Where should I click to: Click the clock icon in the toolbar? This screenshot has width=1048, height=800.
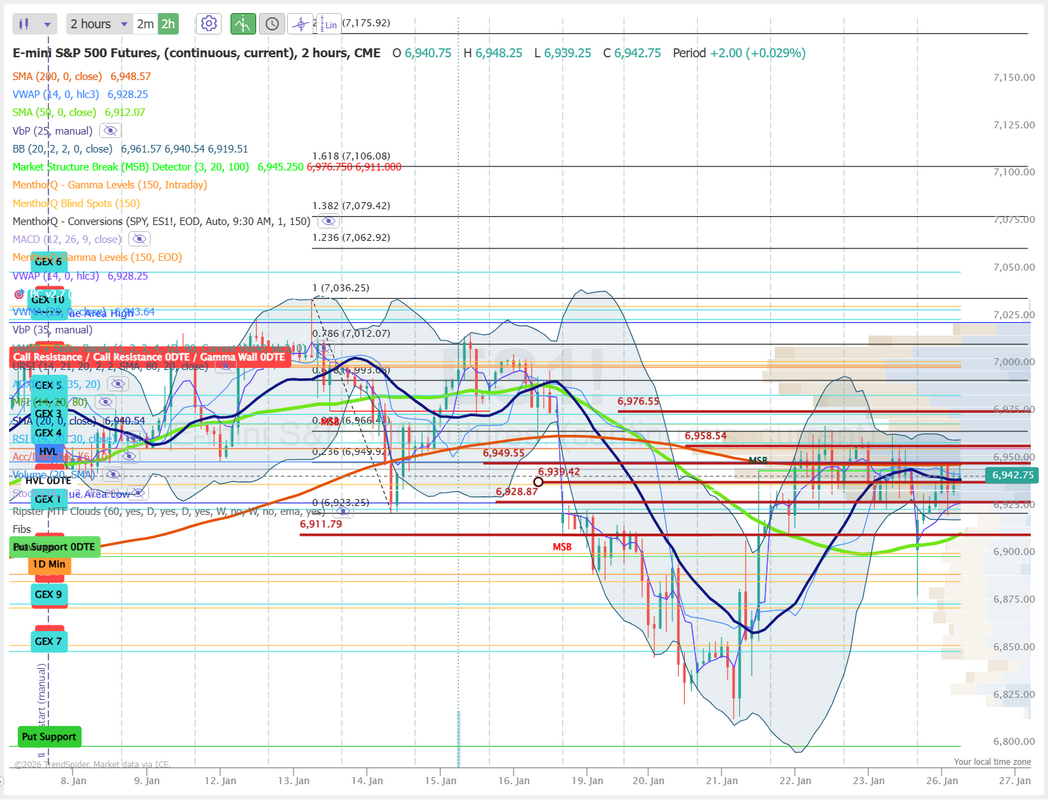[271, 24]
